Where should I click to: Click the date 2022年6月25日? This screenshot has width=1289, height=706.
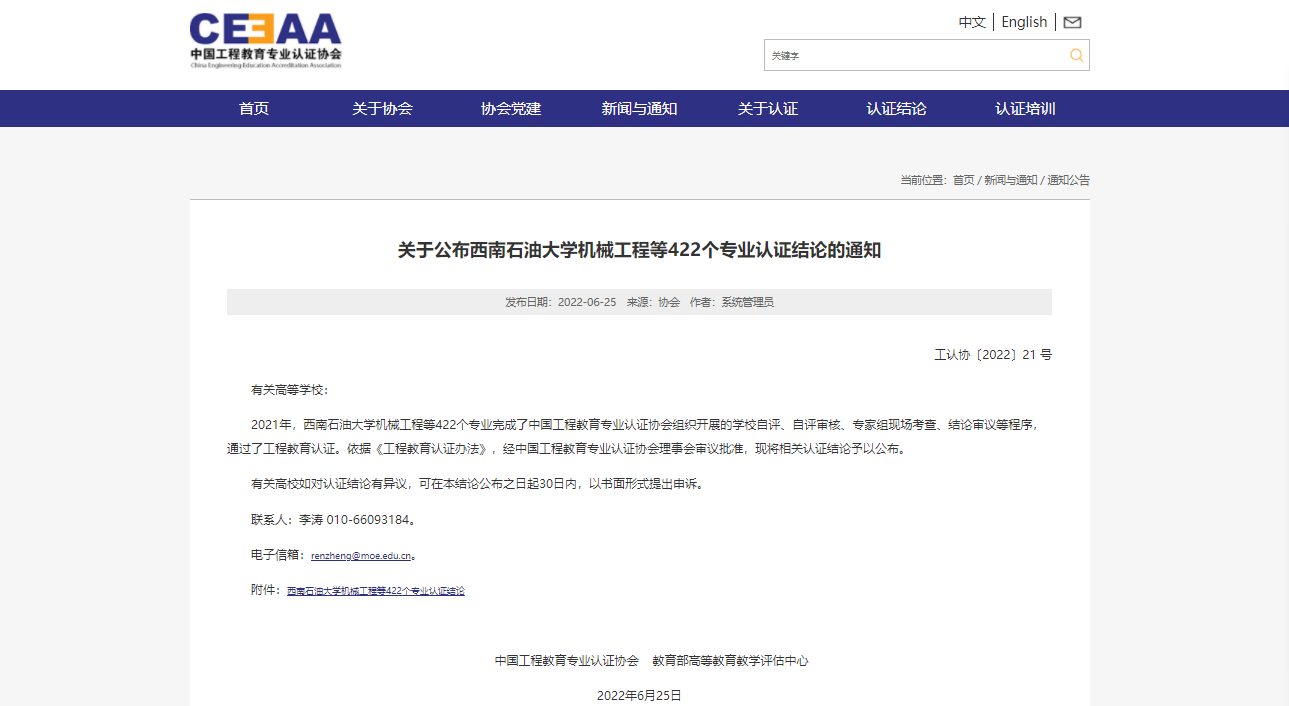(x=639, y=696)
